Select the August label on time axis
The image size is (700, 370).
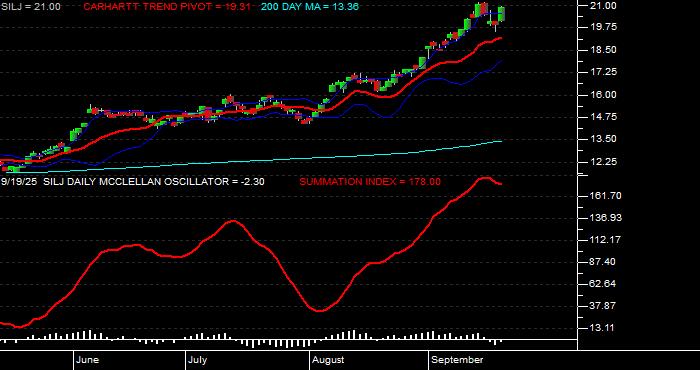328,360
